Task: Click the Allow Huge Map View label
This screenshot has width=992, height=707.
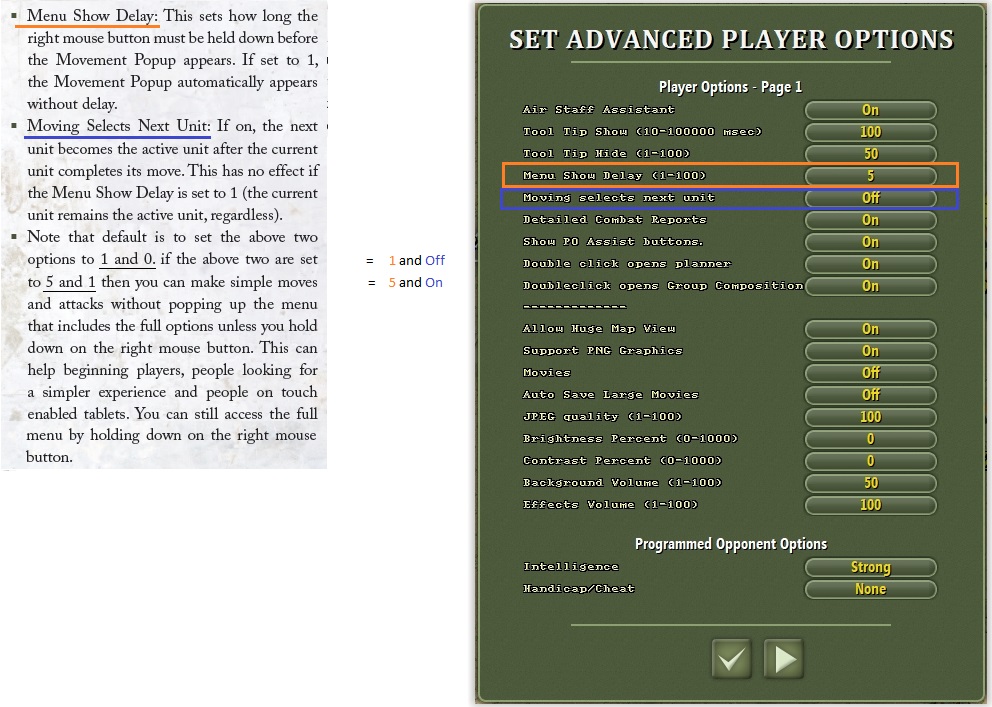Action: [599, 328]
